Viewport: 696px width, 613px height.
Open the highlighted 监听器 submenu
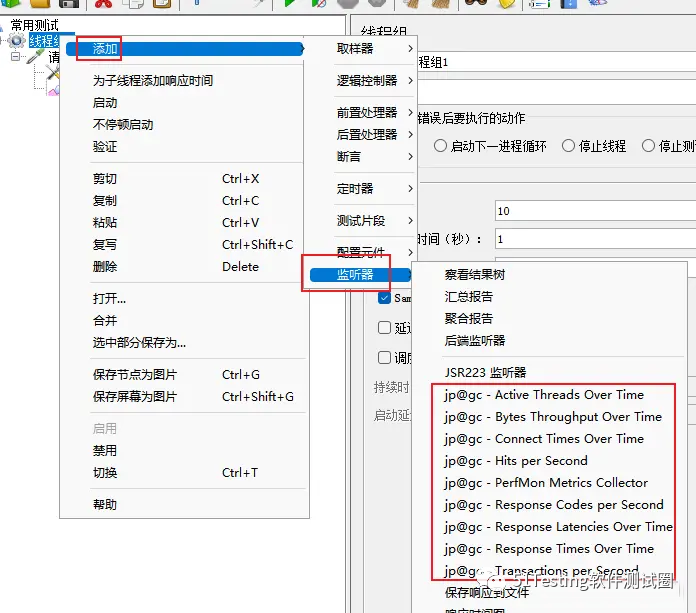(x=360, y=275)
